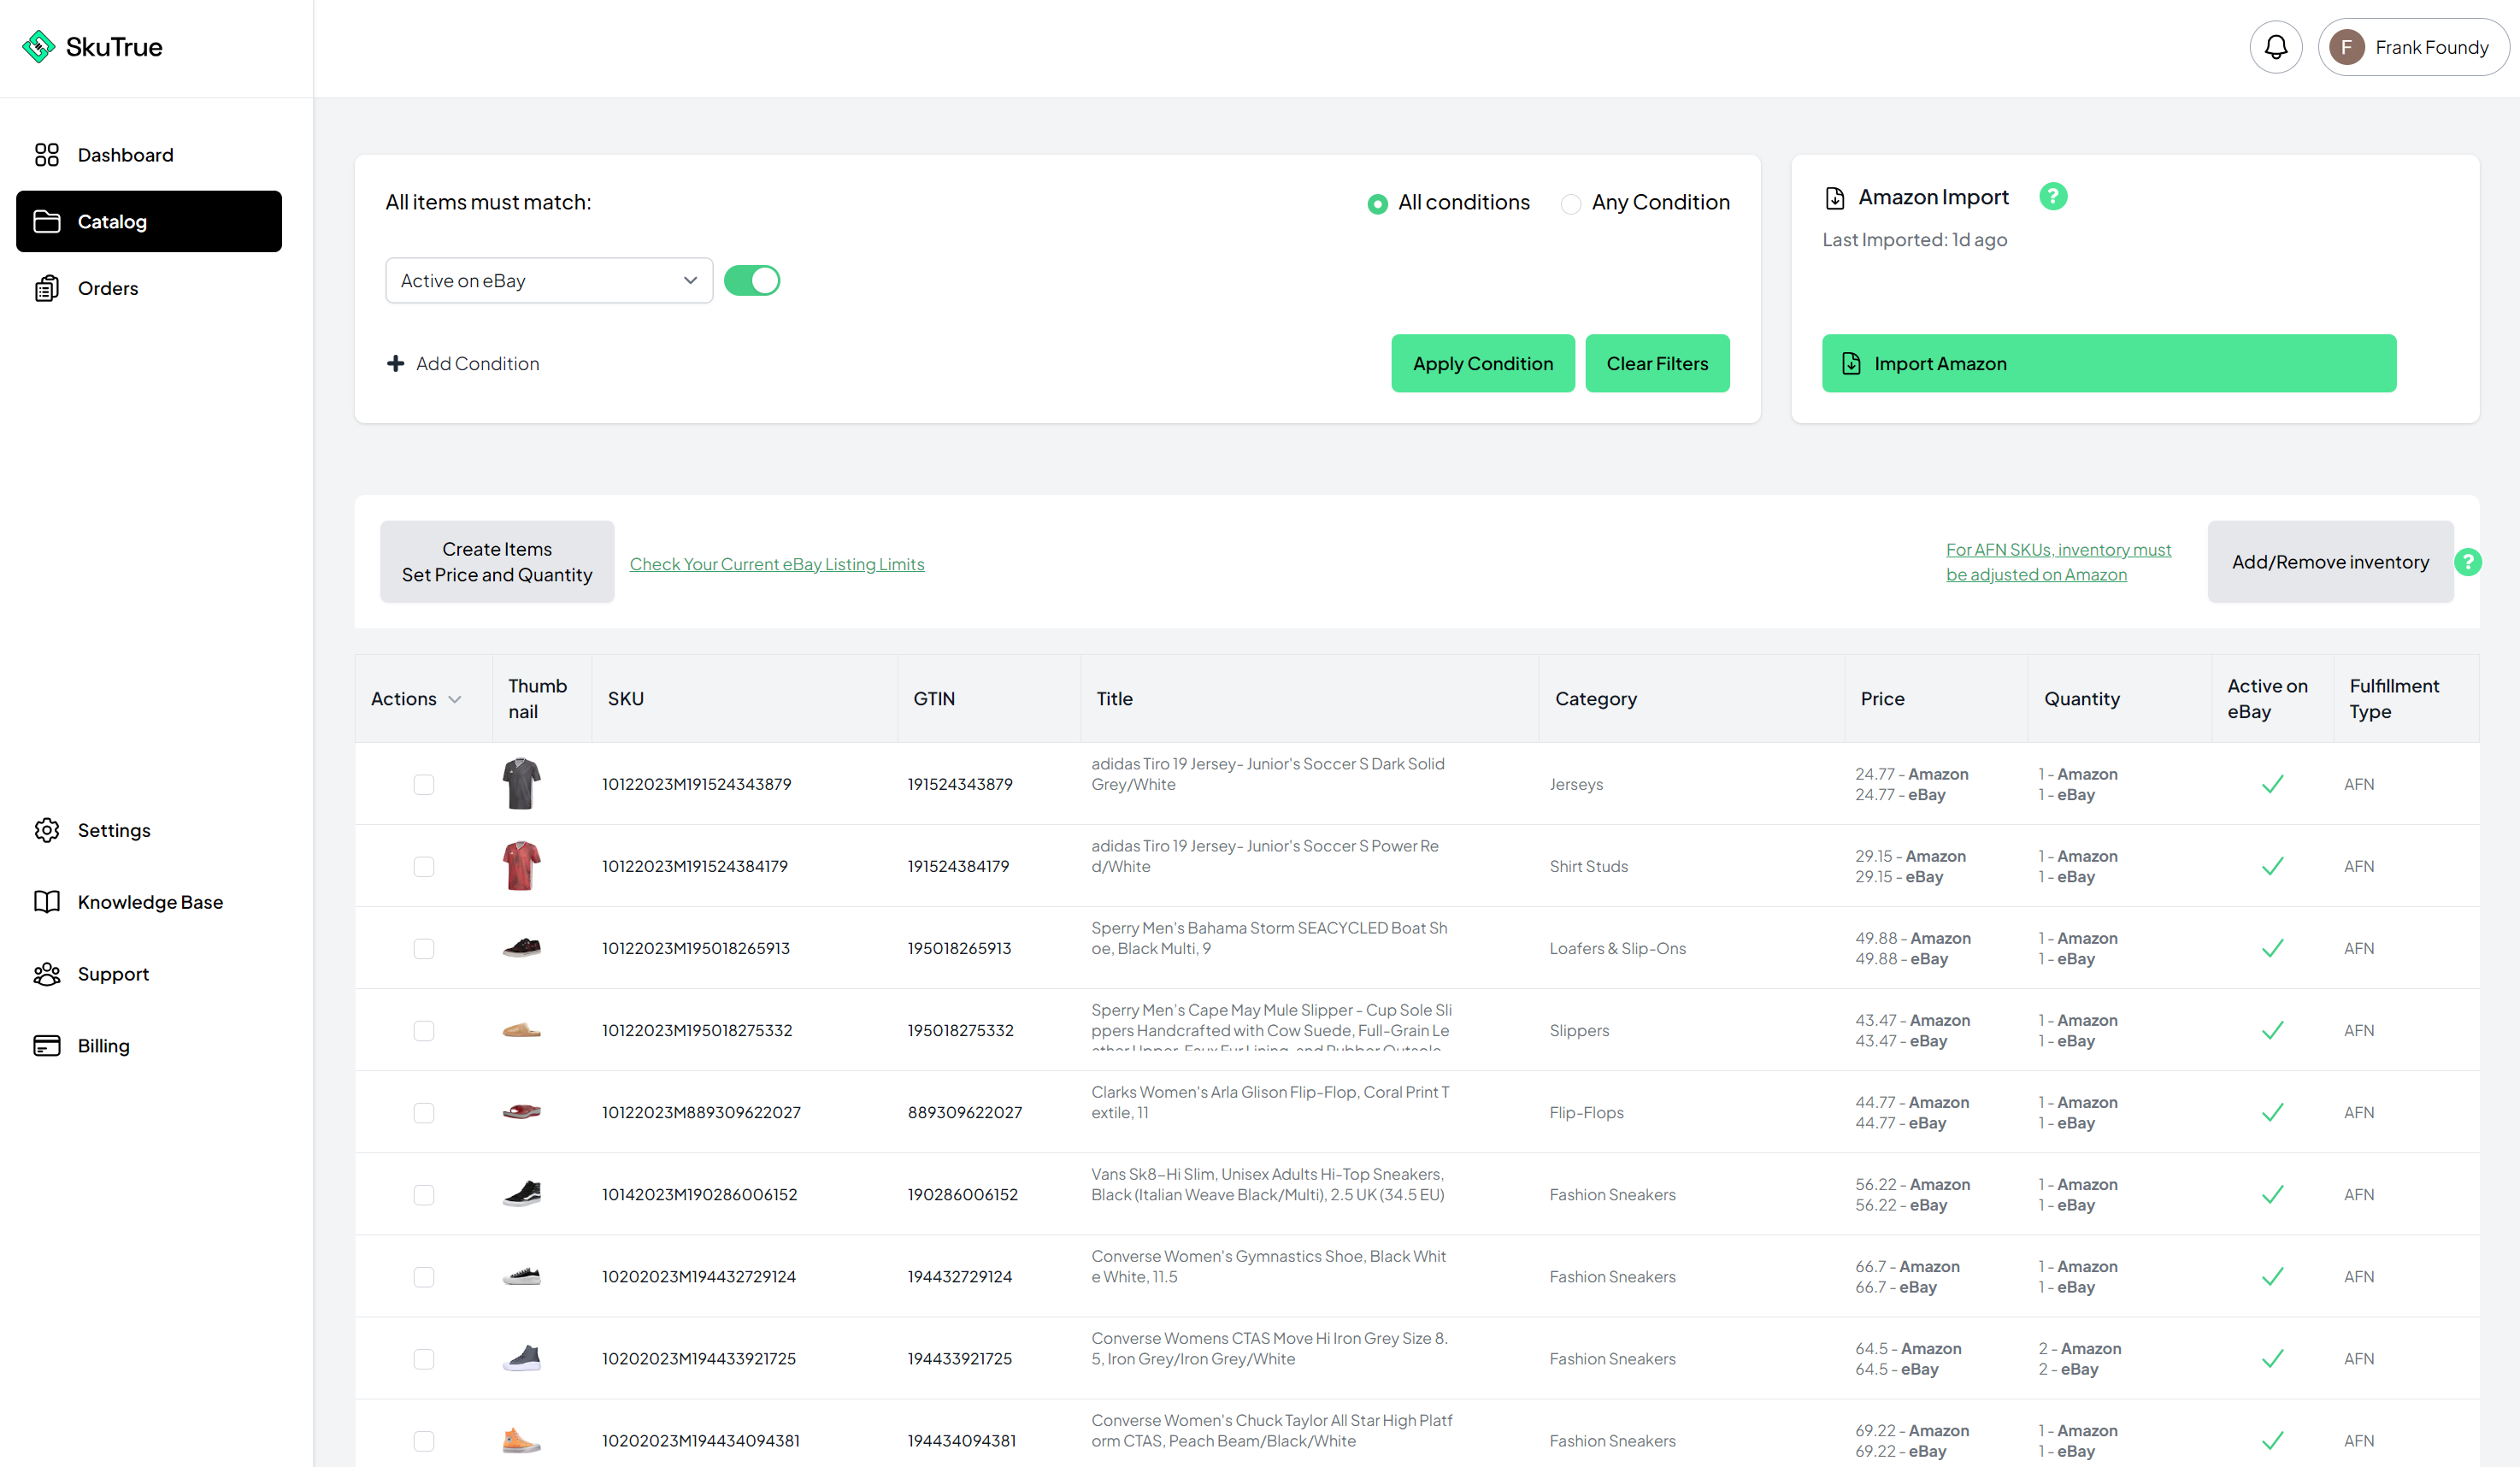Select the Any Condition radio button
Screen dimensions: 2520x1467
pyautogui.click(x=1570, y=203)
